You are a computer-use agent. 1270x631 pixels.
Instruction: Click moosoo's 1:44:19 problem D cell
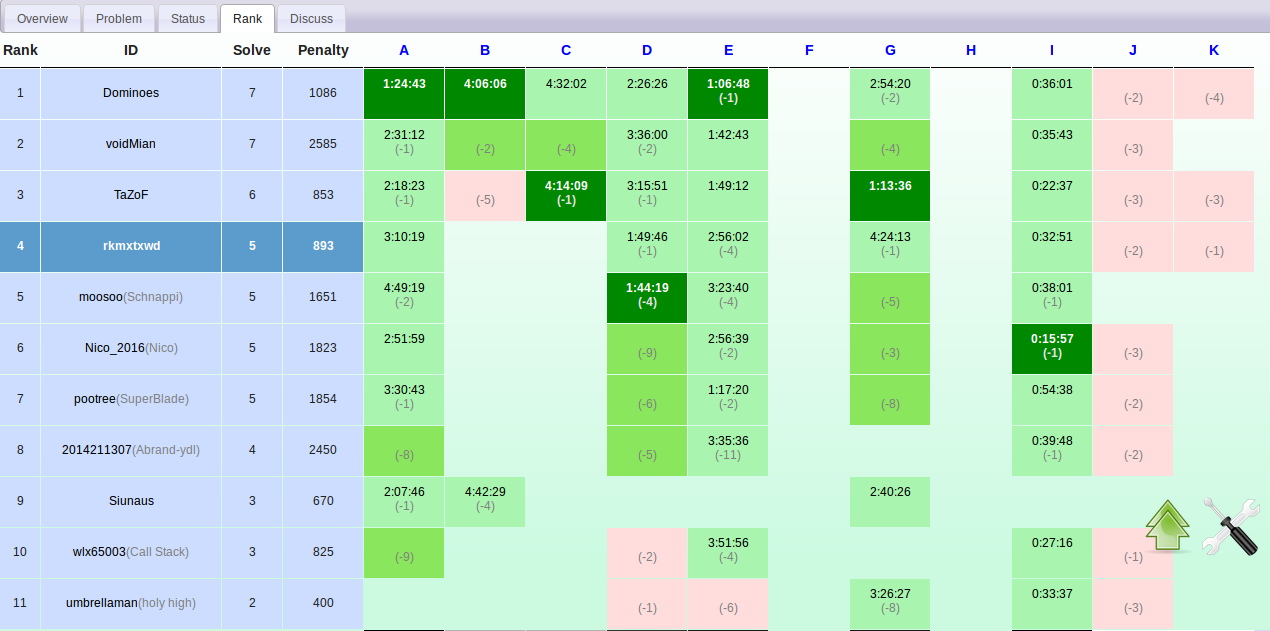pyautogui.click(x=647, y=297)
